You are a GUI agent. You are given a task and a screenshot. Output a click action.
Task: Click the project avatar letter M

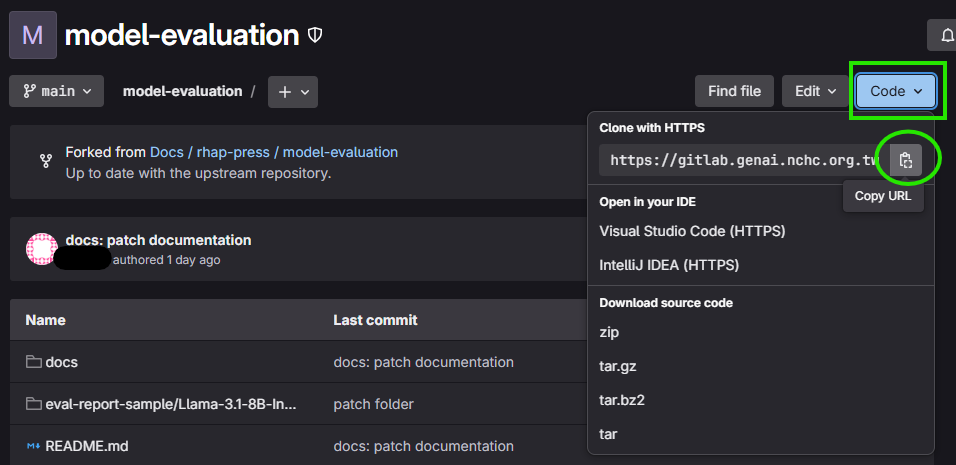point(33,35)
